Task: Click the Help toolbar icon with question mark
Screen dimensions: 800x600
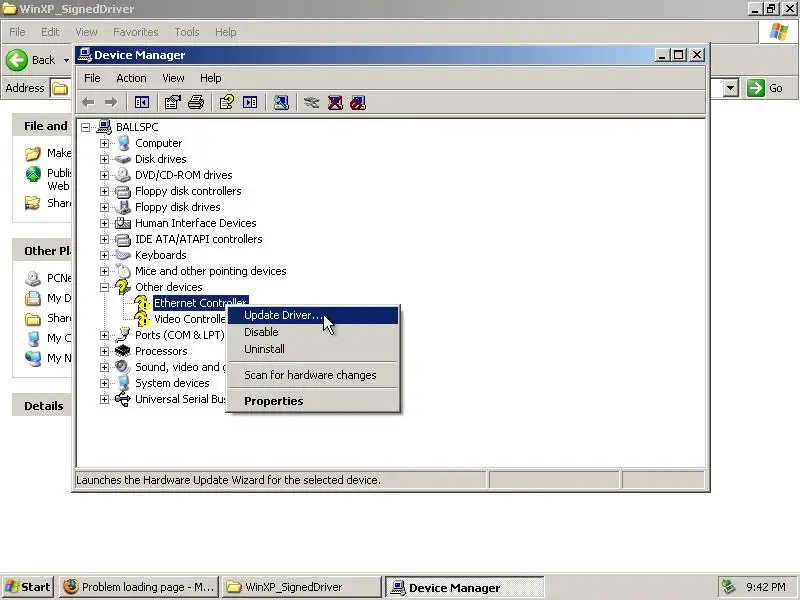Action: click(x=227, y=103)
